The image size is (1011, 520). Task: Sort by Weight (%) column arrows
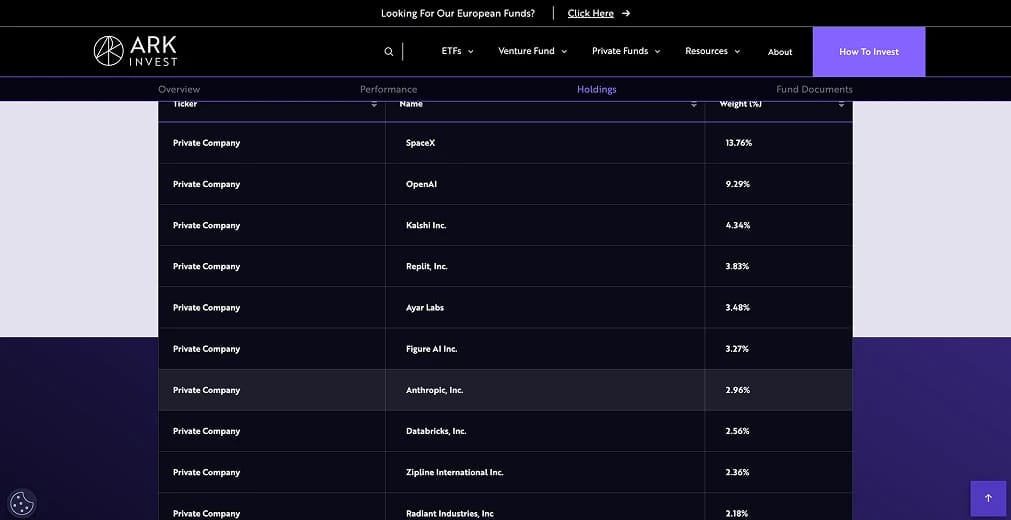(841, 105)
